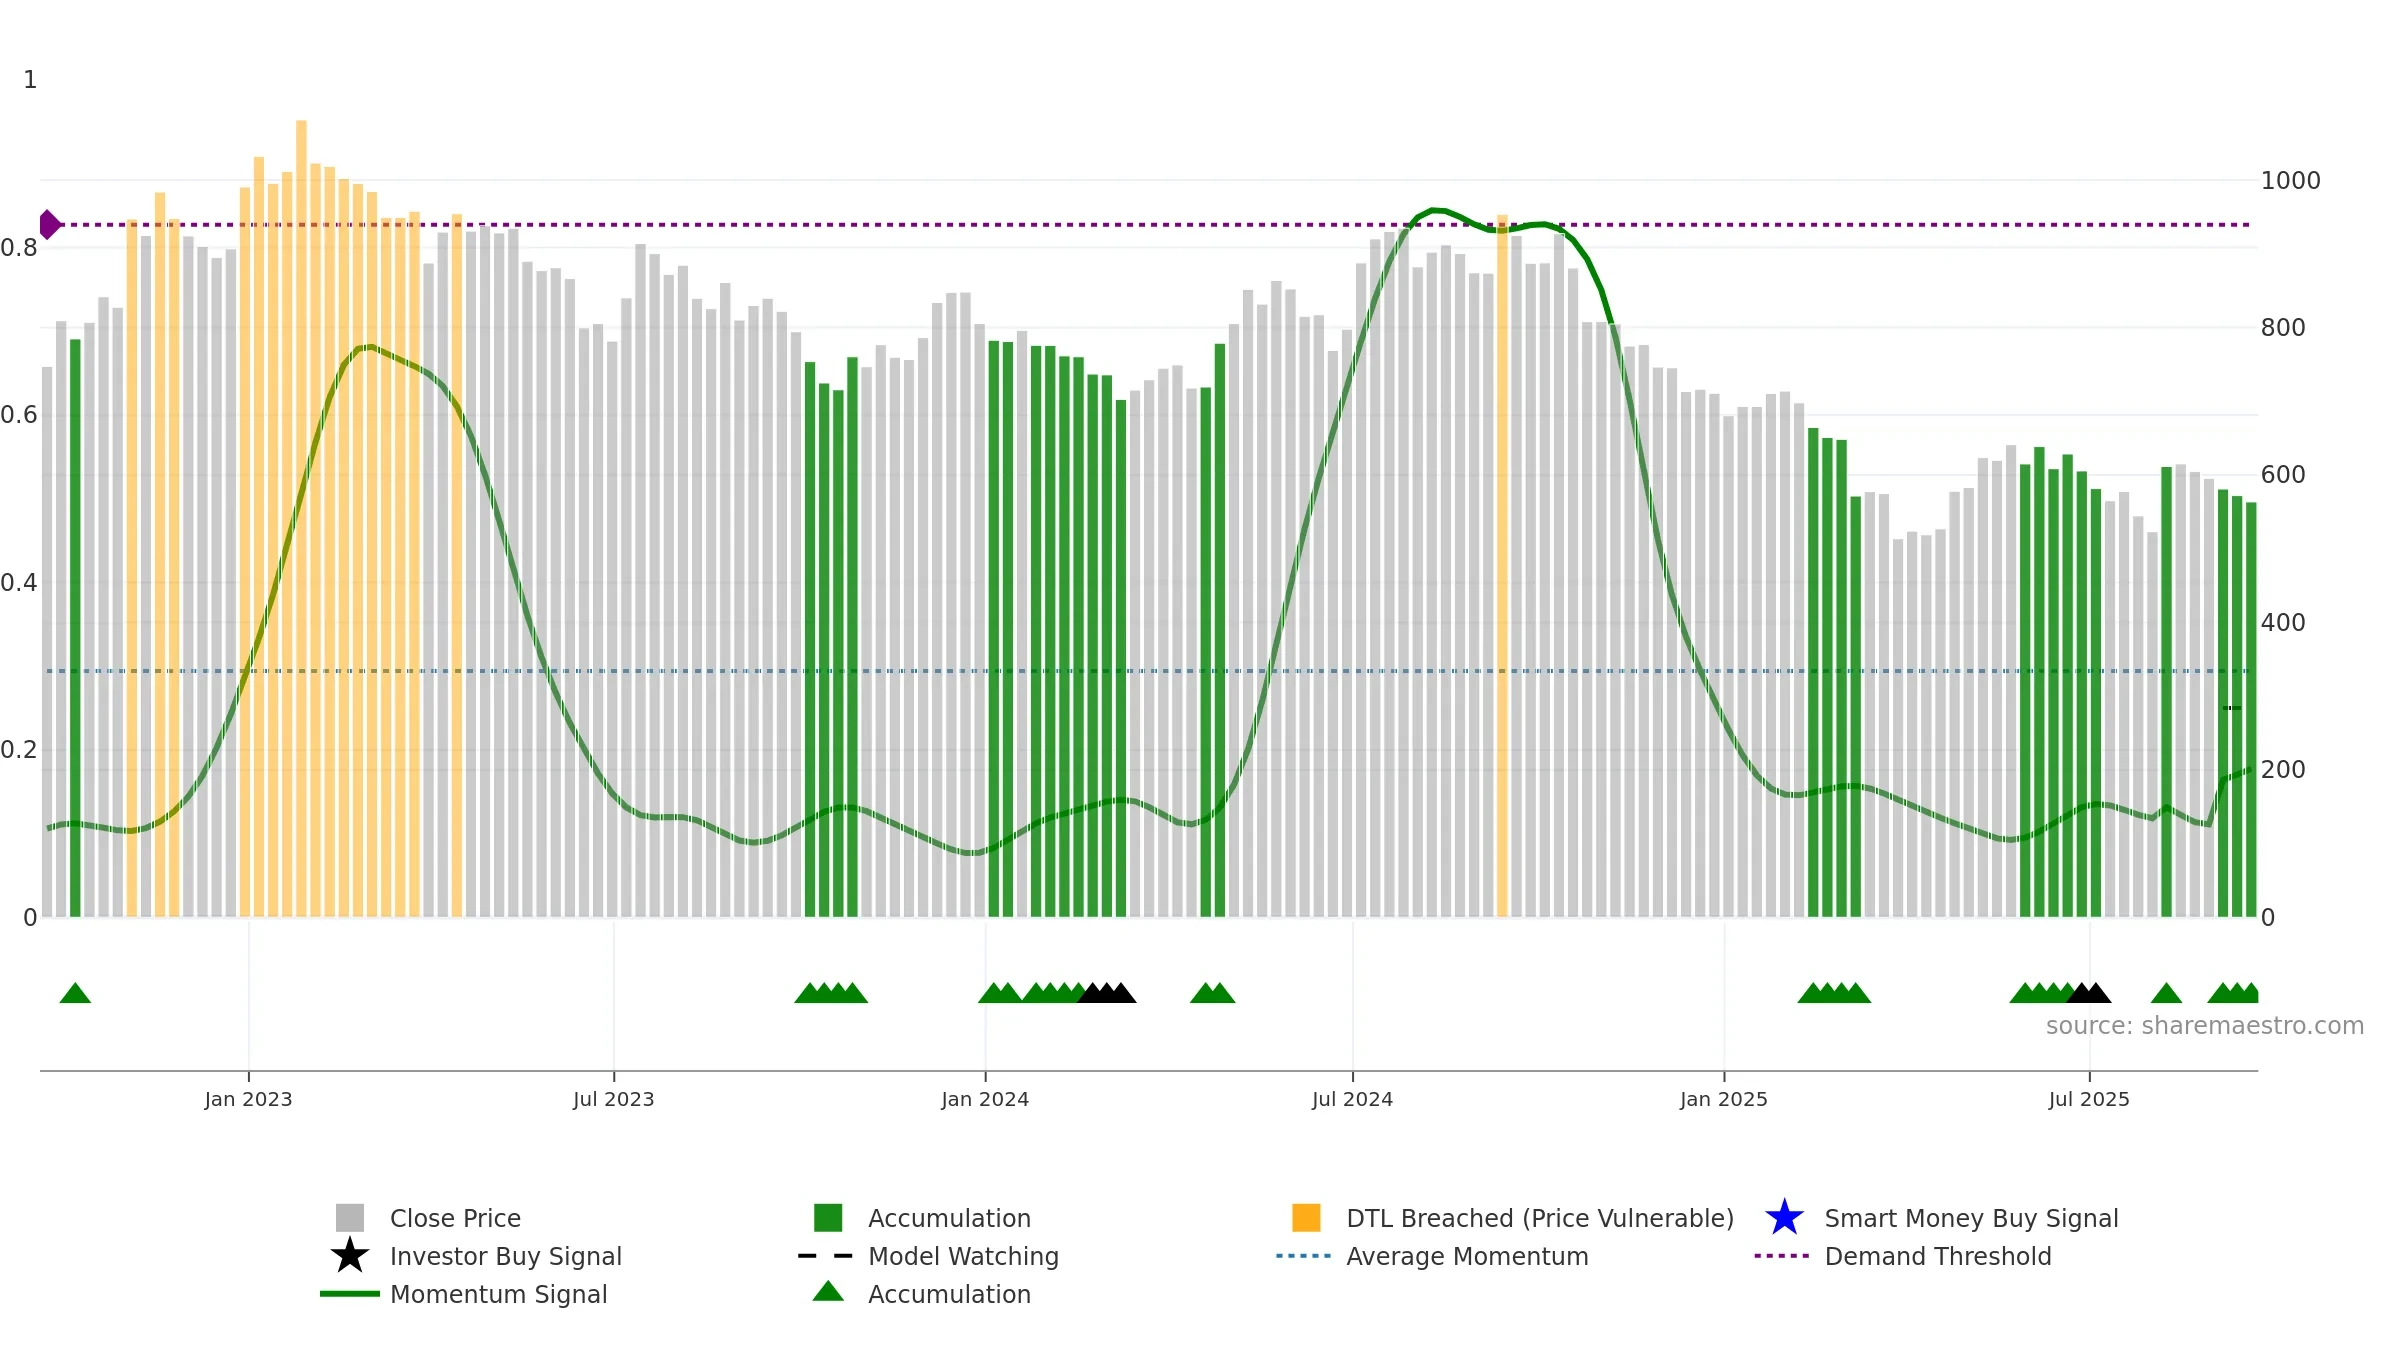Click the black triangle markers near Jul 2025

[x=2088, y=993]
